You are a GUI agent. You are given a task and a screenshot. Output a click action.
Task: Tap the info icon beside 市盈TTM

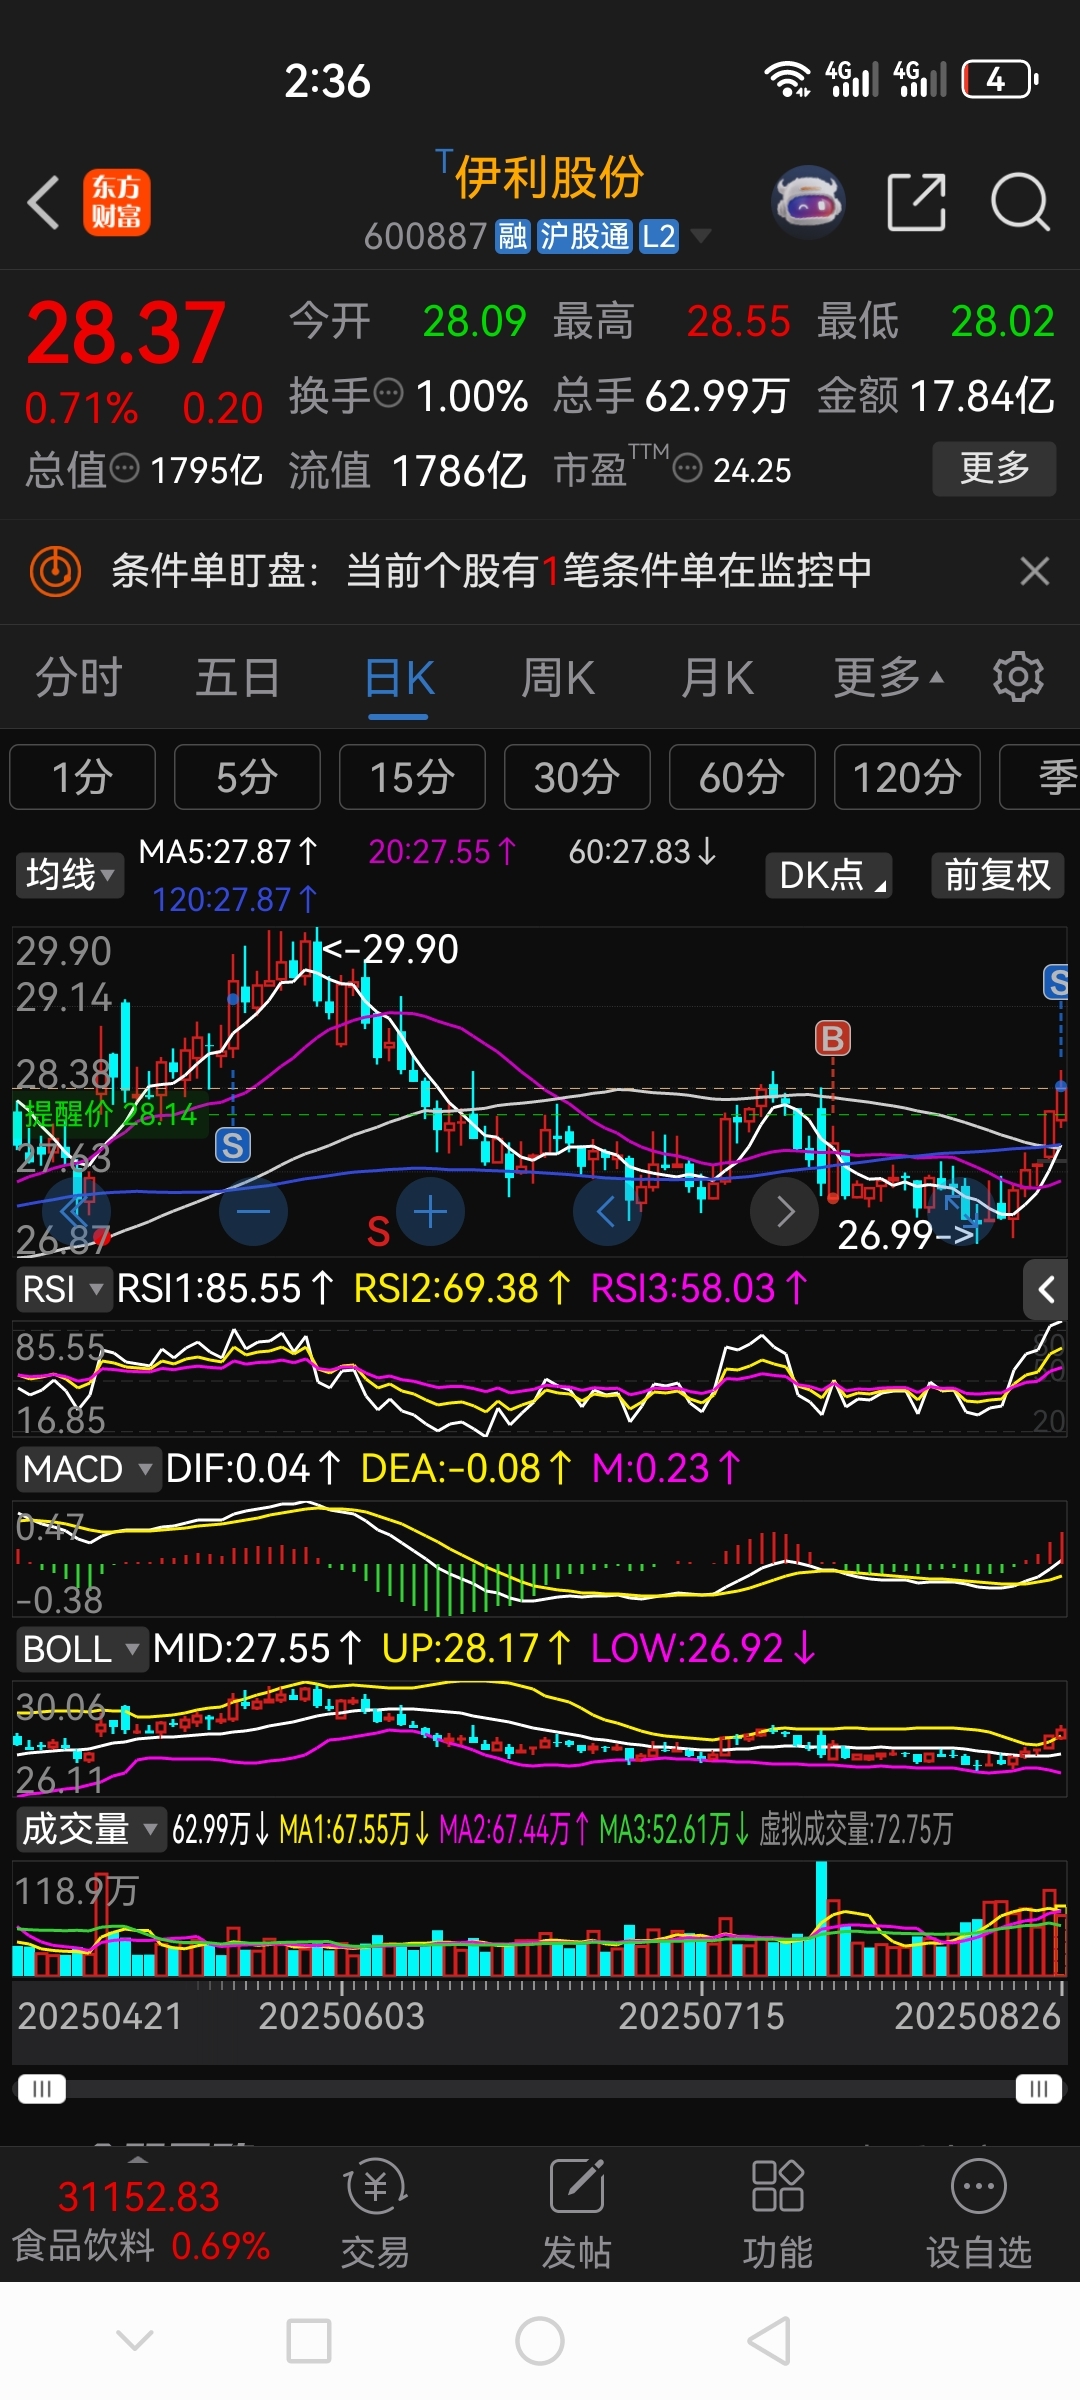click(687, 467)
